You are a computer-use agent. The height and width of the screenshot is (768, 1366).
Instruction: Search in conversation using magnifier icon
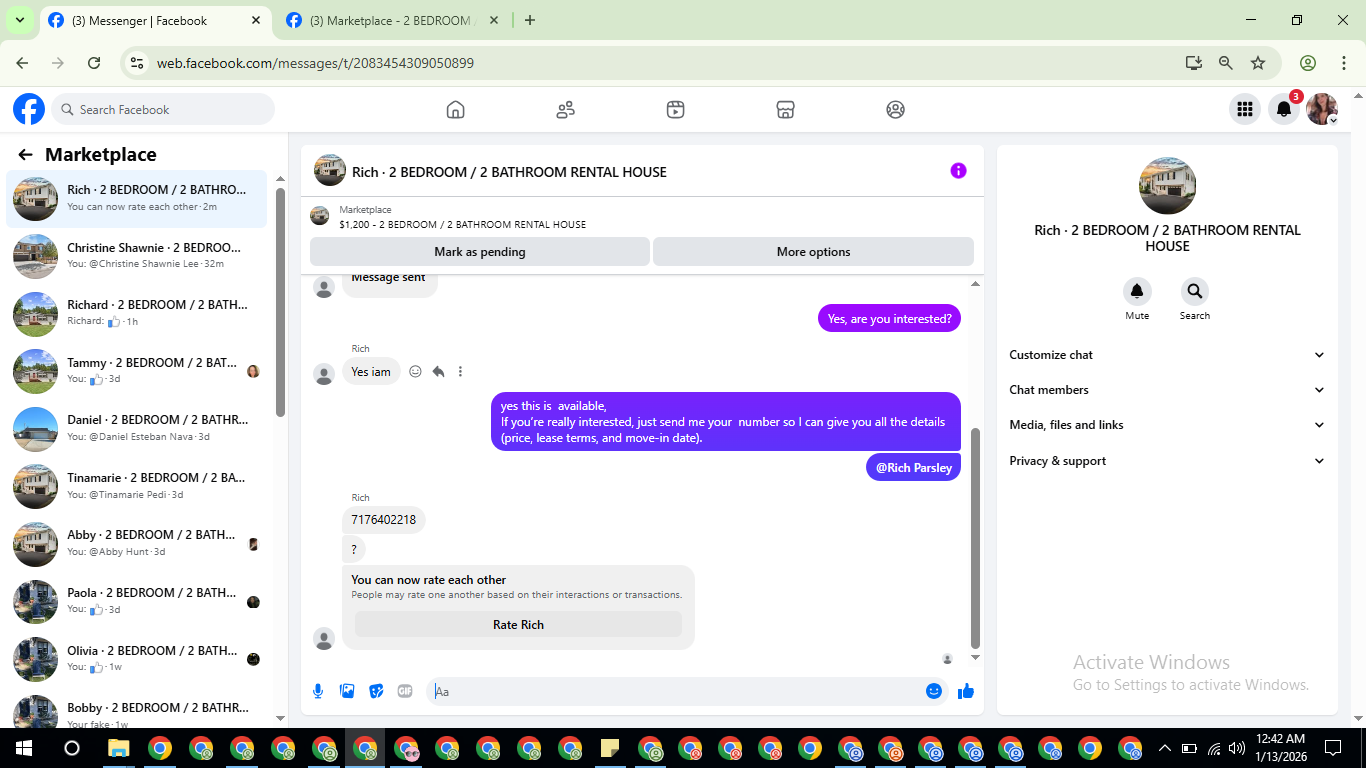pyautogui.click(x=1194, y=292)
